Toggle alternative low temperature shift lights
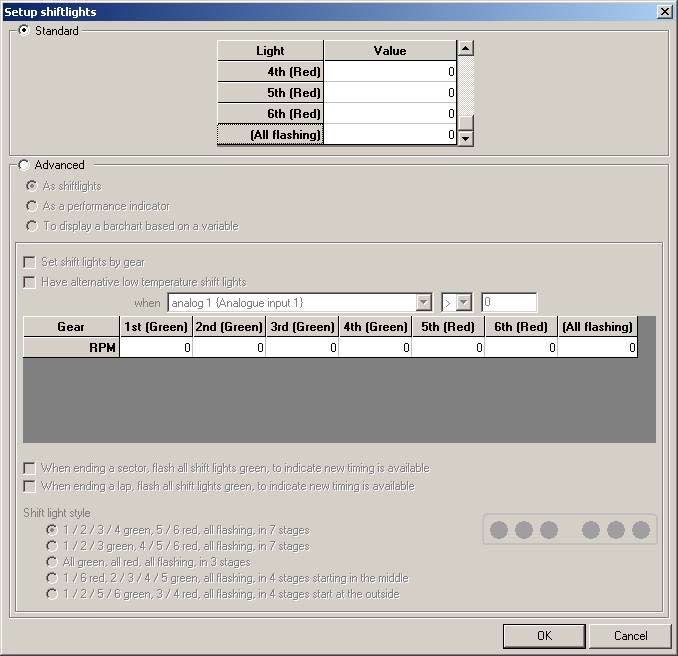 coord(30,282)
